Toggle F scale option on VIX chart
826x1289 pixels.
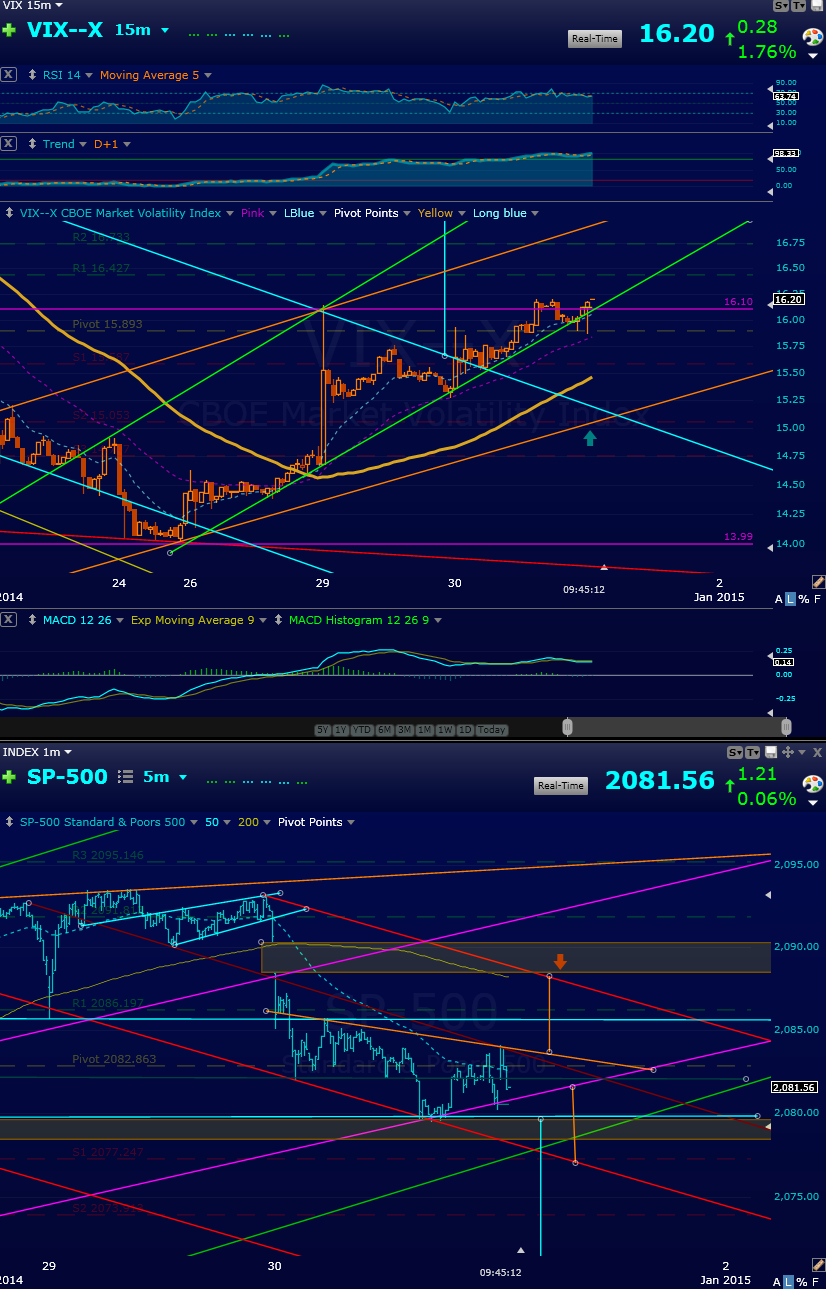[x=817, y=599]
